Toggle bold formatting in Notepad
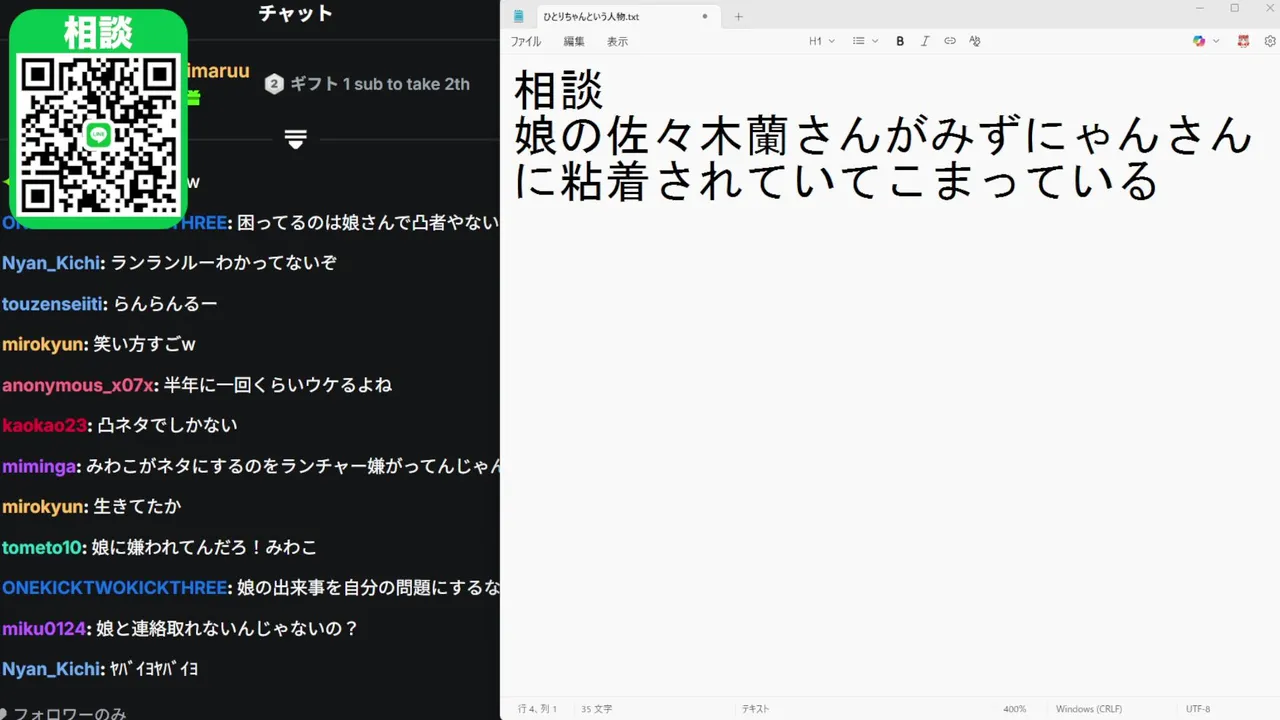 900,41
